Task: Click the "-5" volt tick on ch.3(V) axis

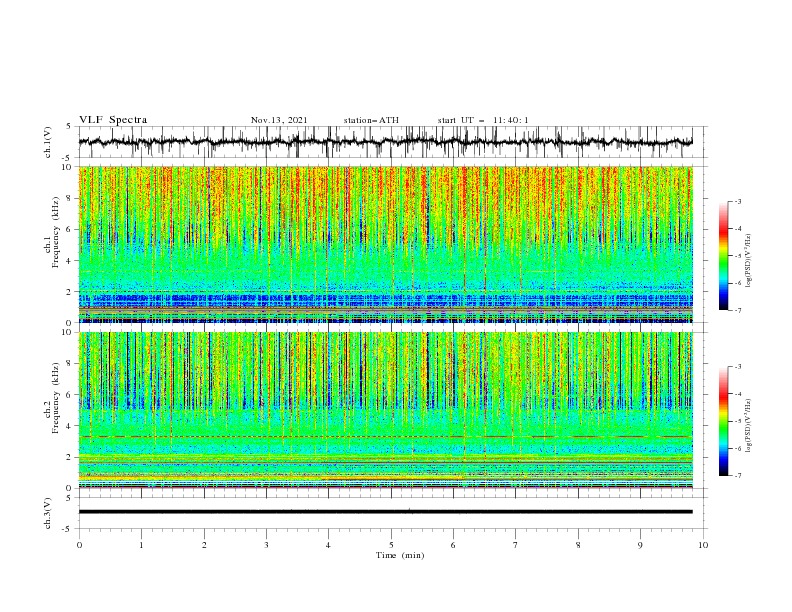Action: 68,529
